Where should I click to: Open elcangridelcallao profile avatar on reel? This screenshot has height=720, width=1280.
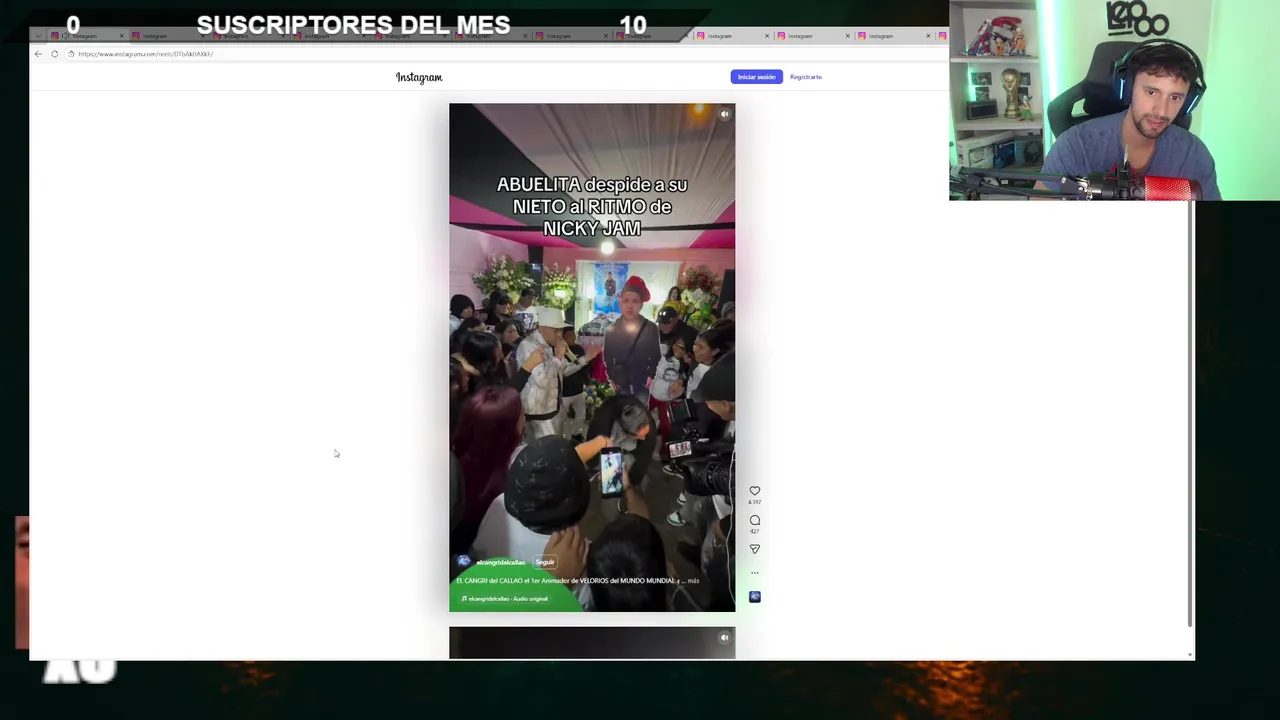(x=463, y=562)
